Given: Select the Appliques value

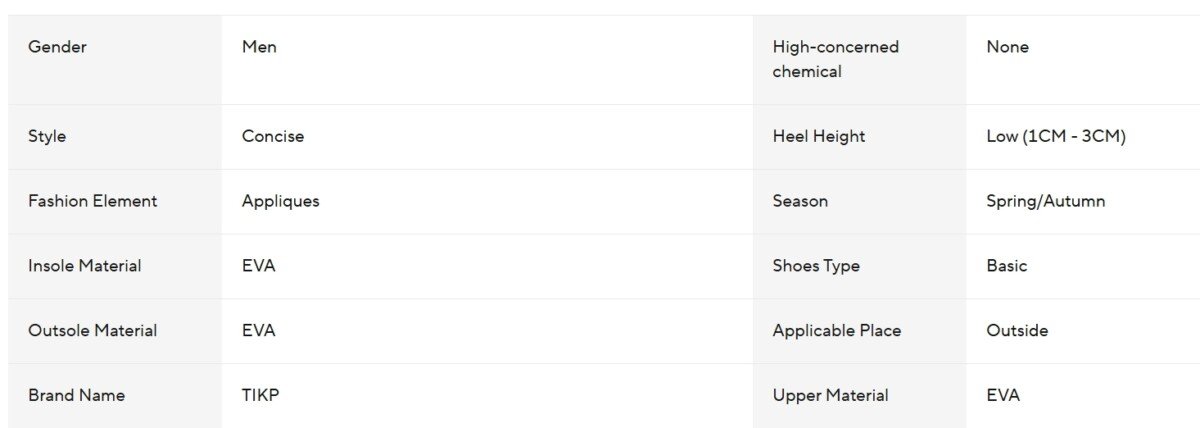Looking at the screenshot, I should pos(280,201).
